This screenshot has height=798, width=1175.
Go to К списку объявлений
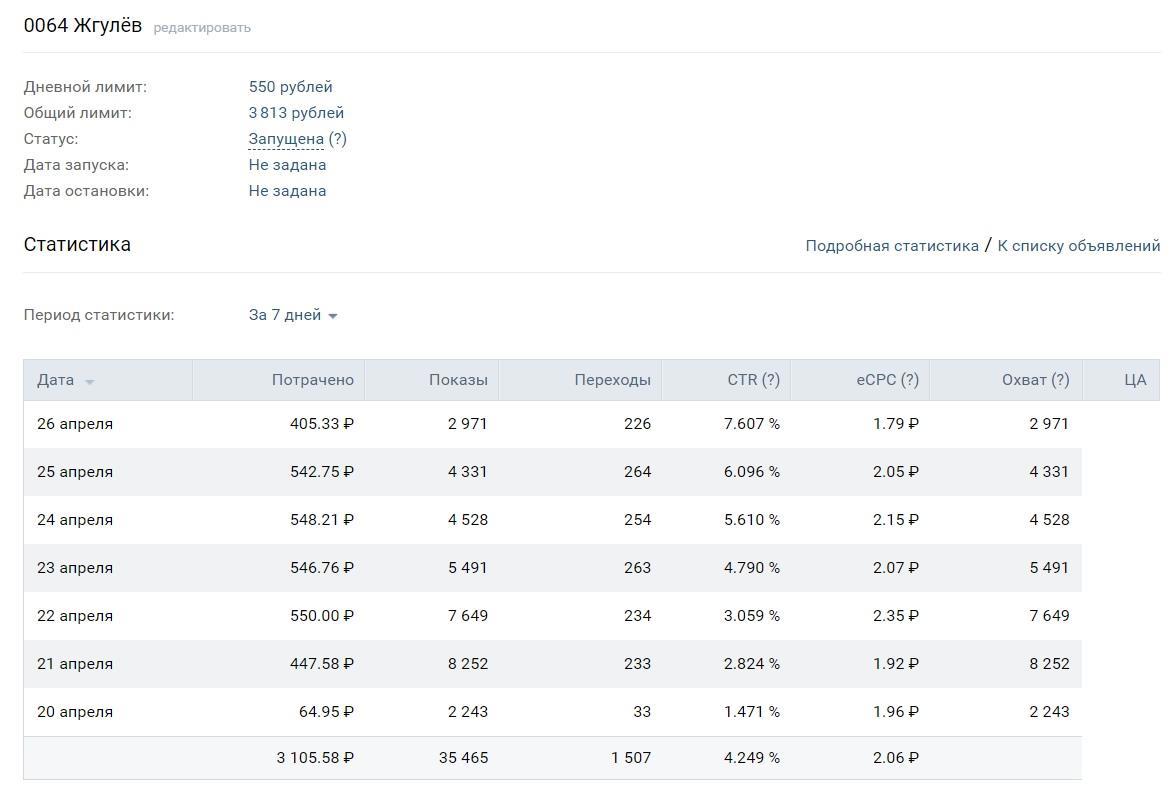coord(1078,246)
